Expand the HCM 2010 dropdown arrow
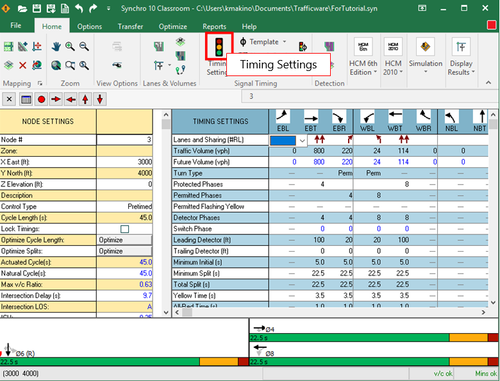Screen dimensions: 500x381 coord(401,72)
